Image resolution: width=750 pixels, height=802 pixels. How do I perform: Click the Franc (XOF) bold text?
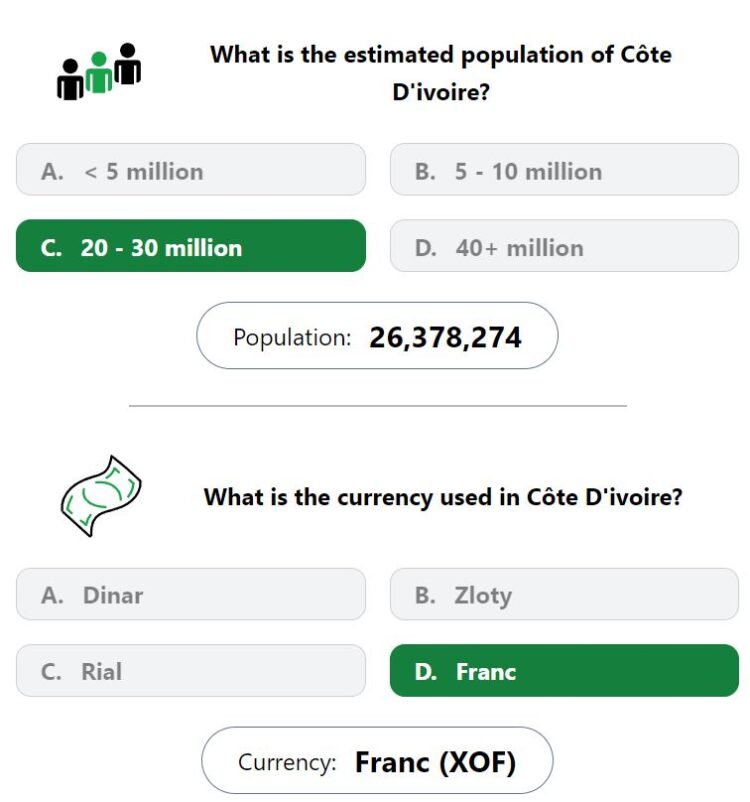click(435, 762)
